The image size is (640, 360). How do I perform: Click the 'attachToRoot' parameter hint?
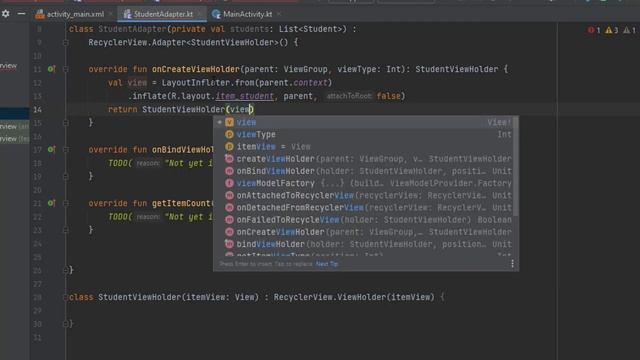349,96
